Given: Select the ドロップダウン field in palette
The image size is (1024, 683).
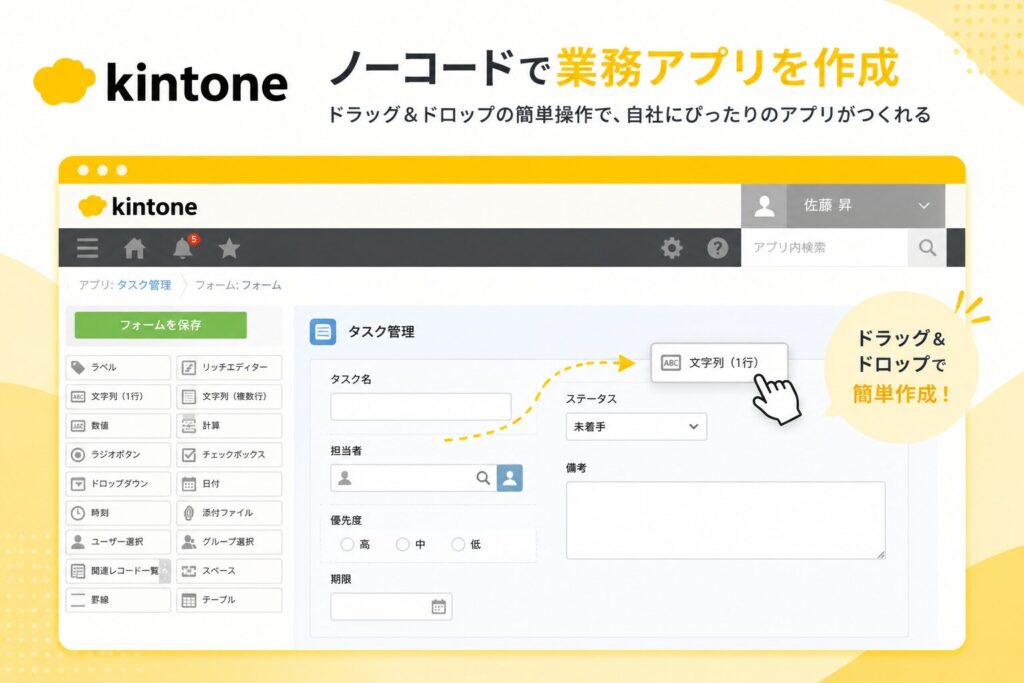Looking at the screenshot, I should tap(118, 484).
